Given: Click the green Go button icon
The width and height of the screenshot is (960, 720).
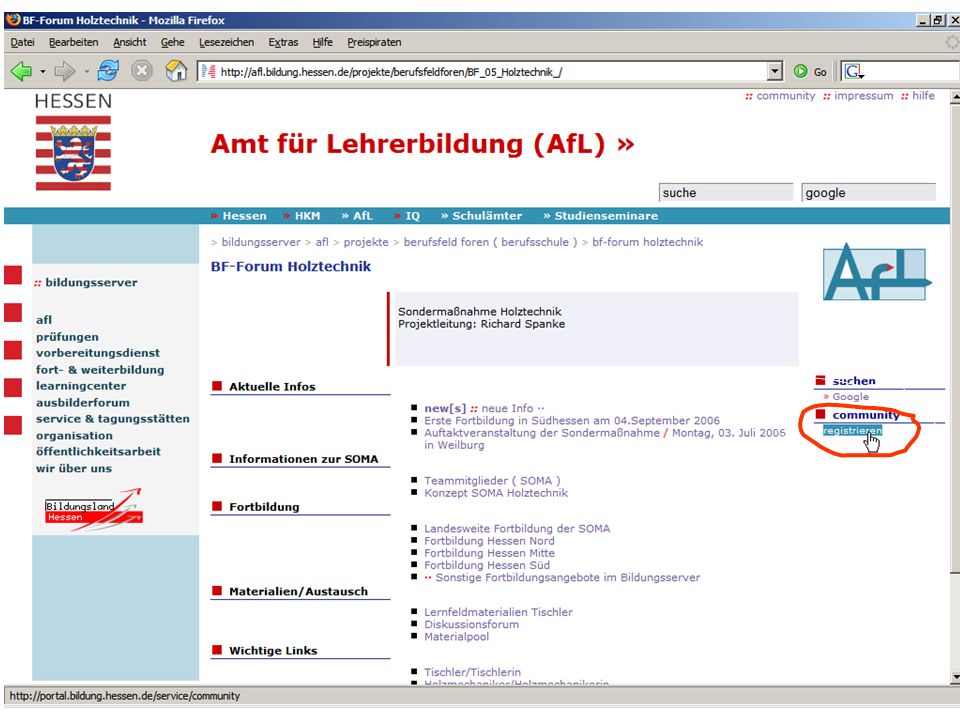Looking at the screenshot, I should pos(800,72).
